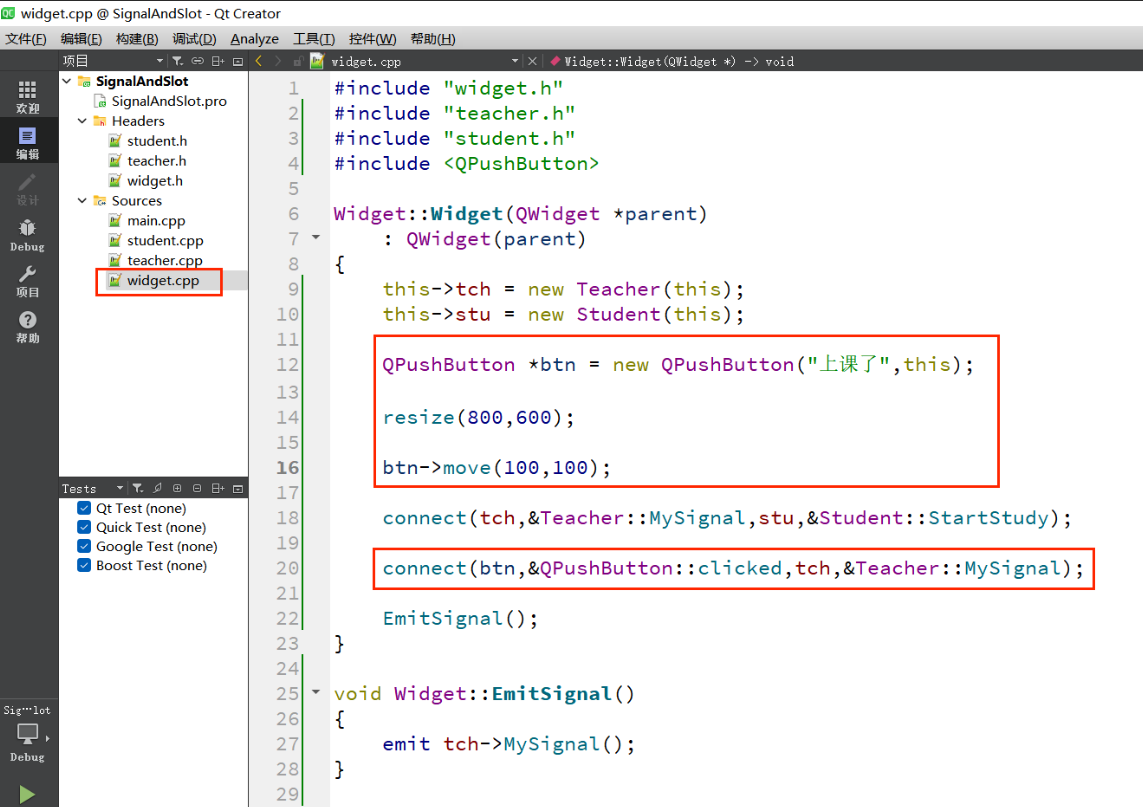Open the Welcome (欢迎) mode
Viewport: 1143px width, 807px height.
(28, 97)
